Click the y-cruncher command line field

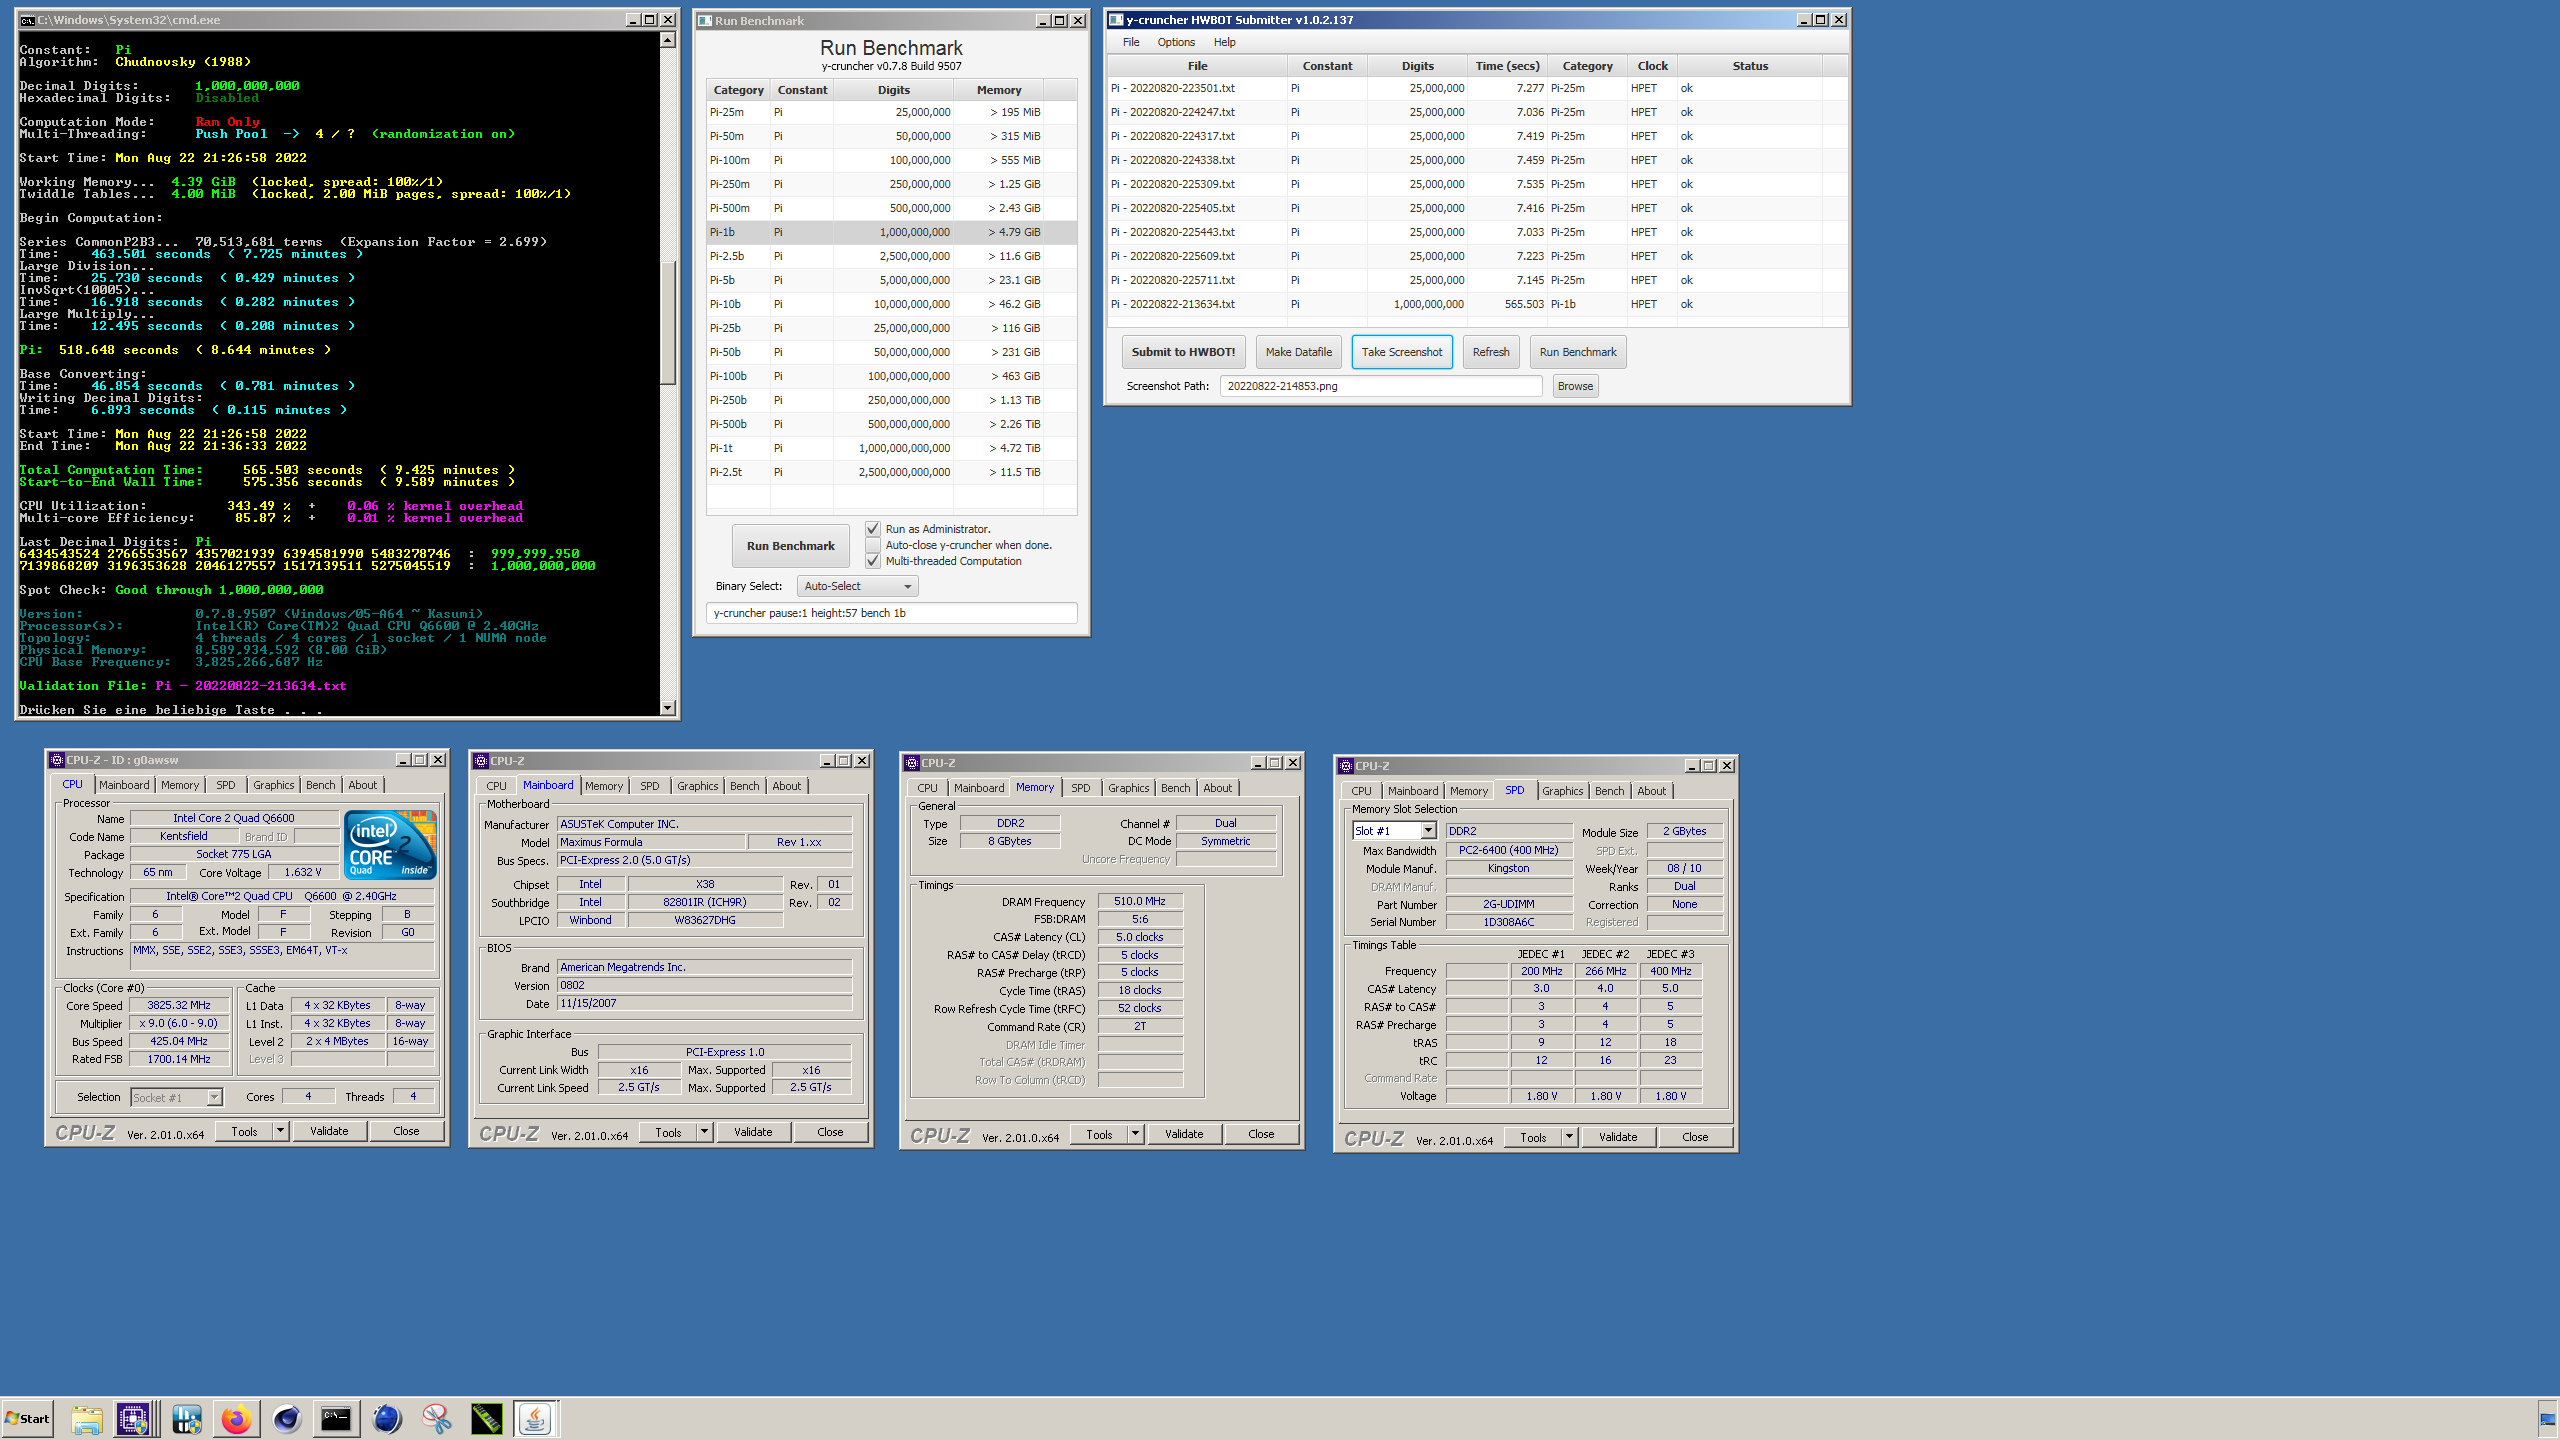coord(891,613)
